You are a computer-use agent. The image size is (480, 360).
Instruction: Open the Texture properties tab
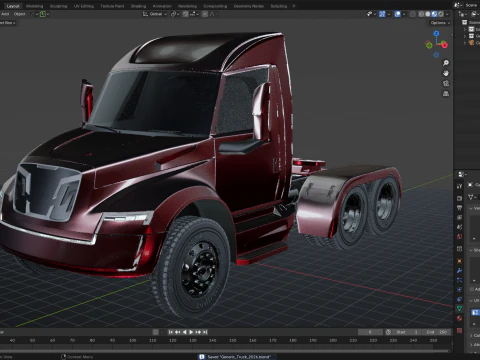(x=459, y=330)
